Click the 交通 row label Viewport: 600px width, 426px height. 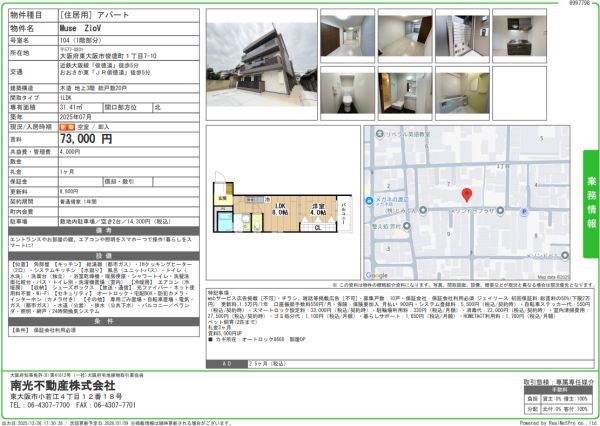16,72
